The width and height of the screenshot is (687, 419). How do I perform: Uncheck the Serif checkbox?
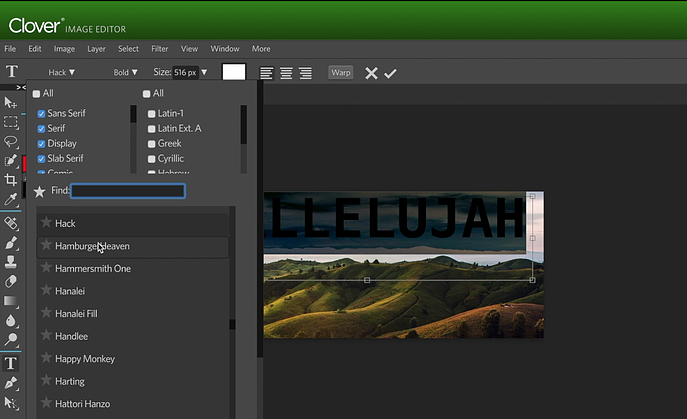click(41, 129)
